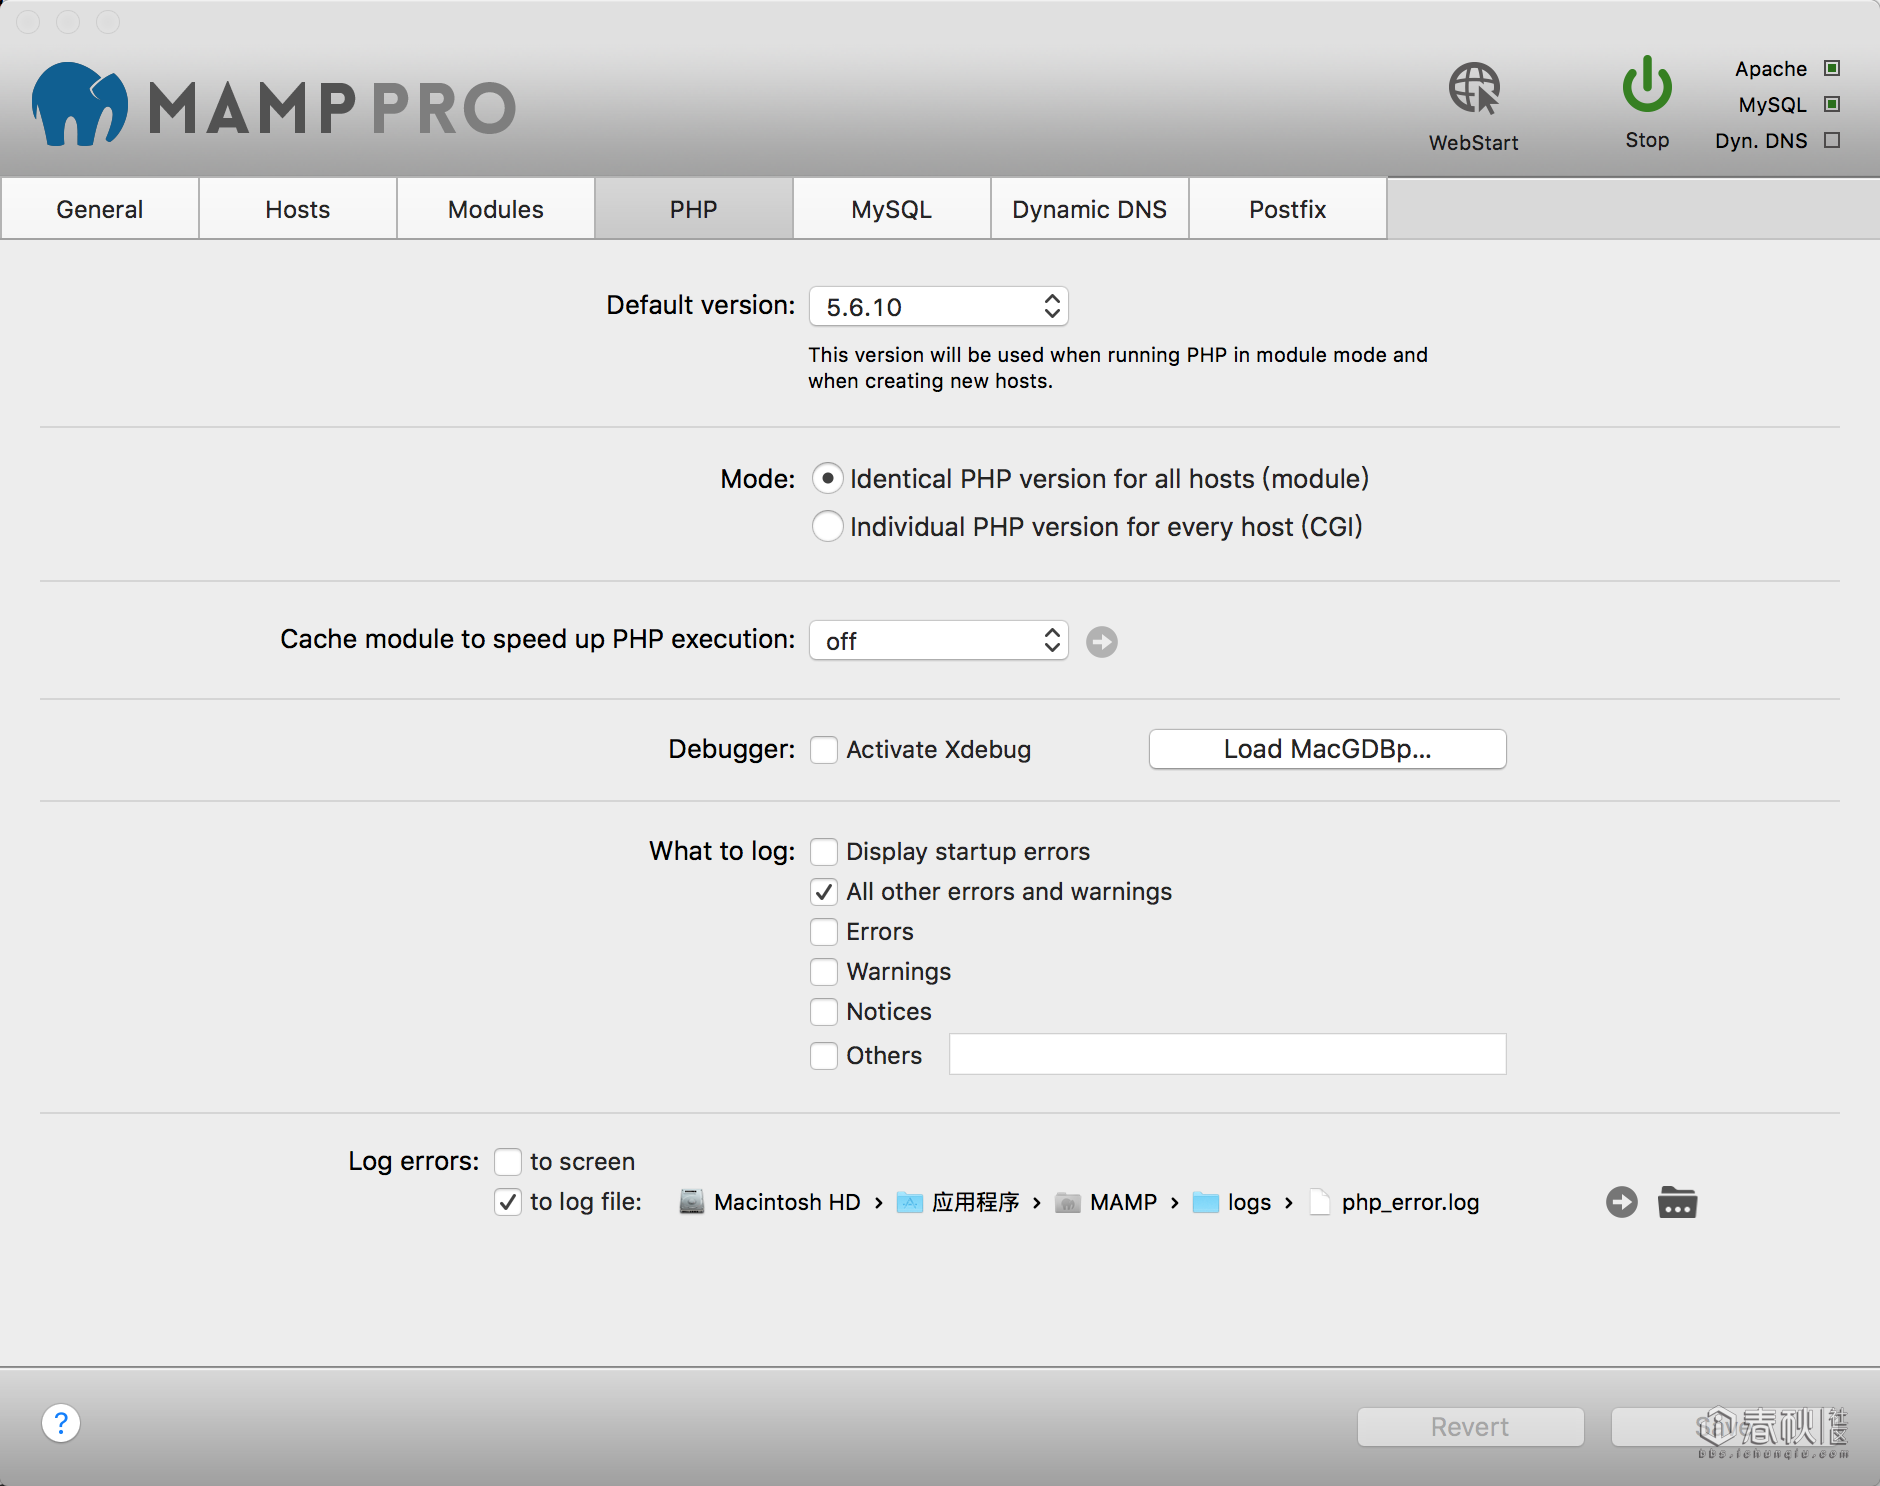The image size is (1880, 1486).
Task: Uncheck All other errors and warnings
Action: pyautogui.click(x=824, y=892)
